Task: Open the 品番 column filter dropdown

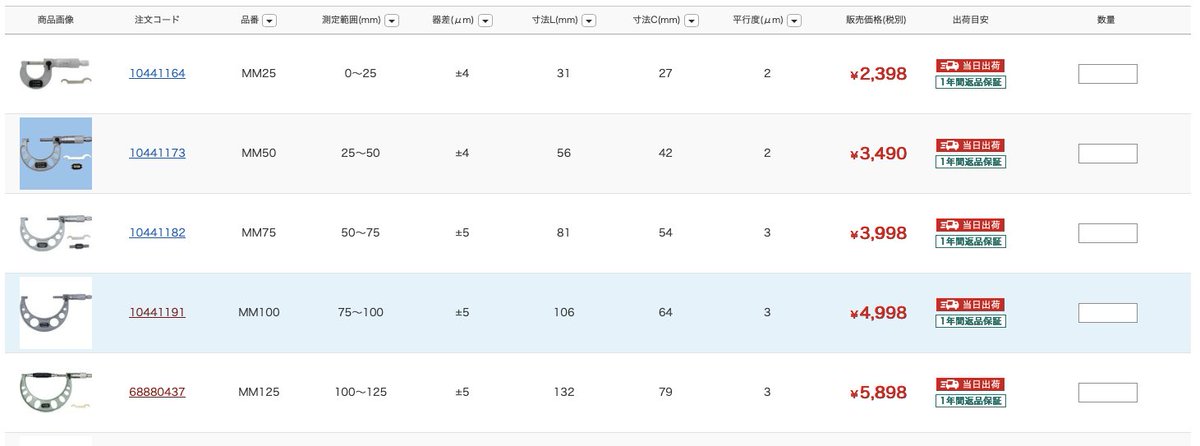Action: point(270,20)
